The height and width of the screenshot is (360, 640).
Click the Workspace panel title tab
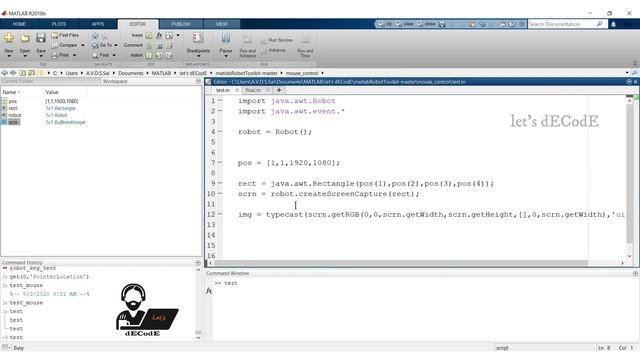click(115, 82)
